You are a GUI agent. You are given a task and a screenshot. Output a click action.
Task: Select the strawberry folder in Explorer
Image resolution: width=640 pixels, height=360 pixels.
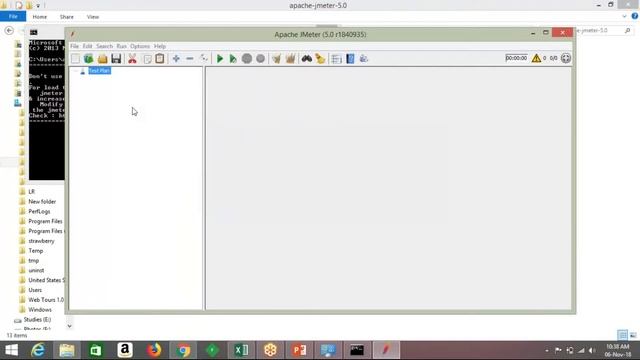click(41, 241)
